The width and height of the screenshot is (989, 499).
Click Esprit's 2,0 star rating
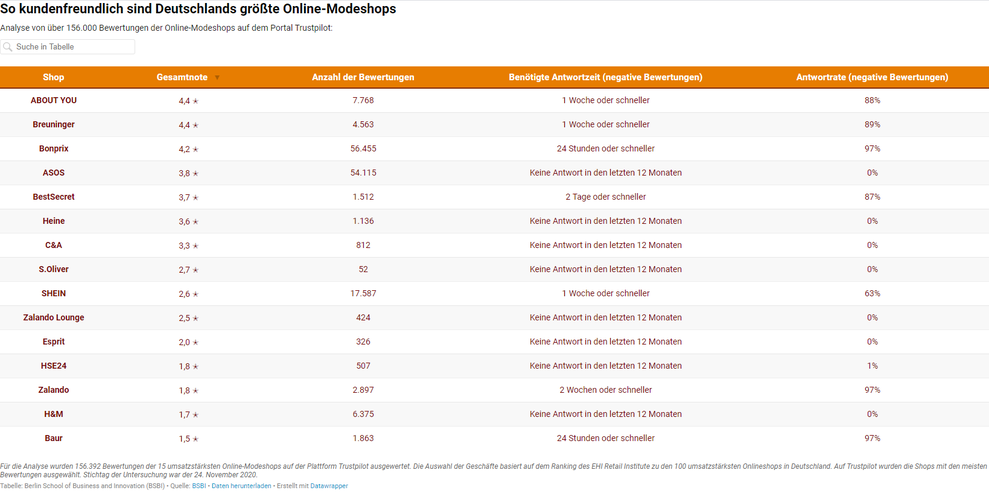pos(189,343)
